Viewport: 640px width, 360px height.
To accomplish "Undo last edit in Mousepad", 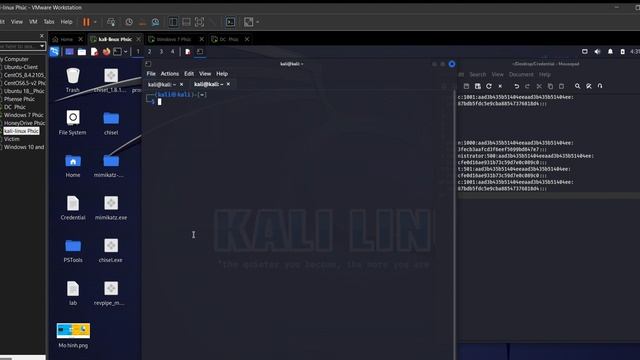I will (x=516, y=86).
